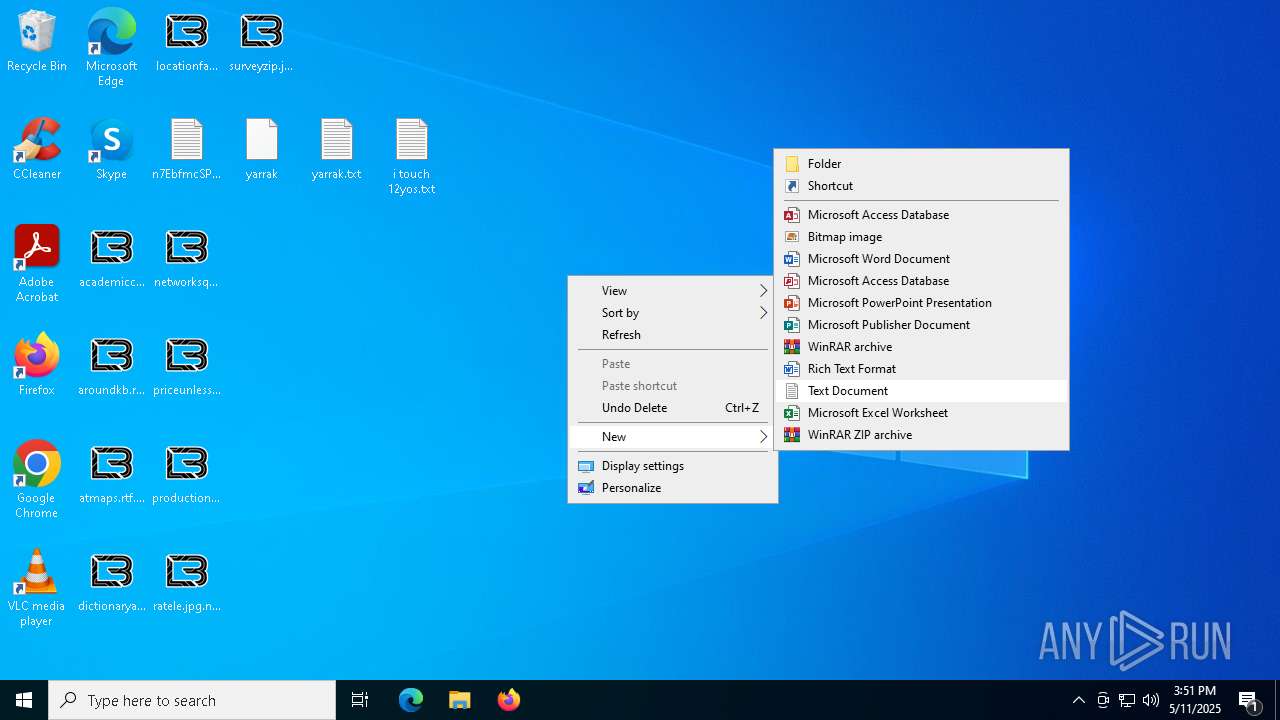Viewport: 1280px width, 720px height.
Task: Create a new Microsoft Excel Worksheet
Action: [922, 413]
